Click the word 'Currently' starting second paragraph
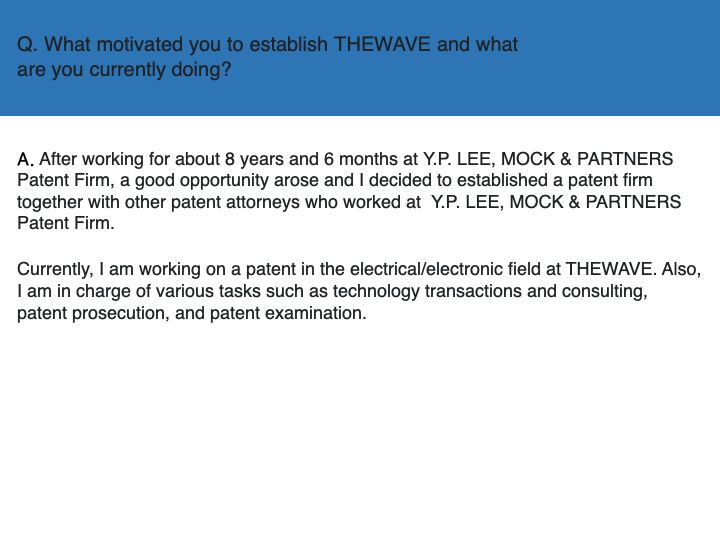This screenshot has height=540, width=720. tap(55, 269)
